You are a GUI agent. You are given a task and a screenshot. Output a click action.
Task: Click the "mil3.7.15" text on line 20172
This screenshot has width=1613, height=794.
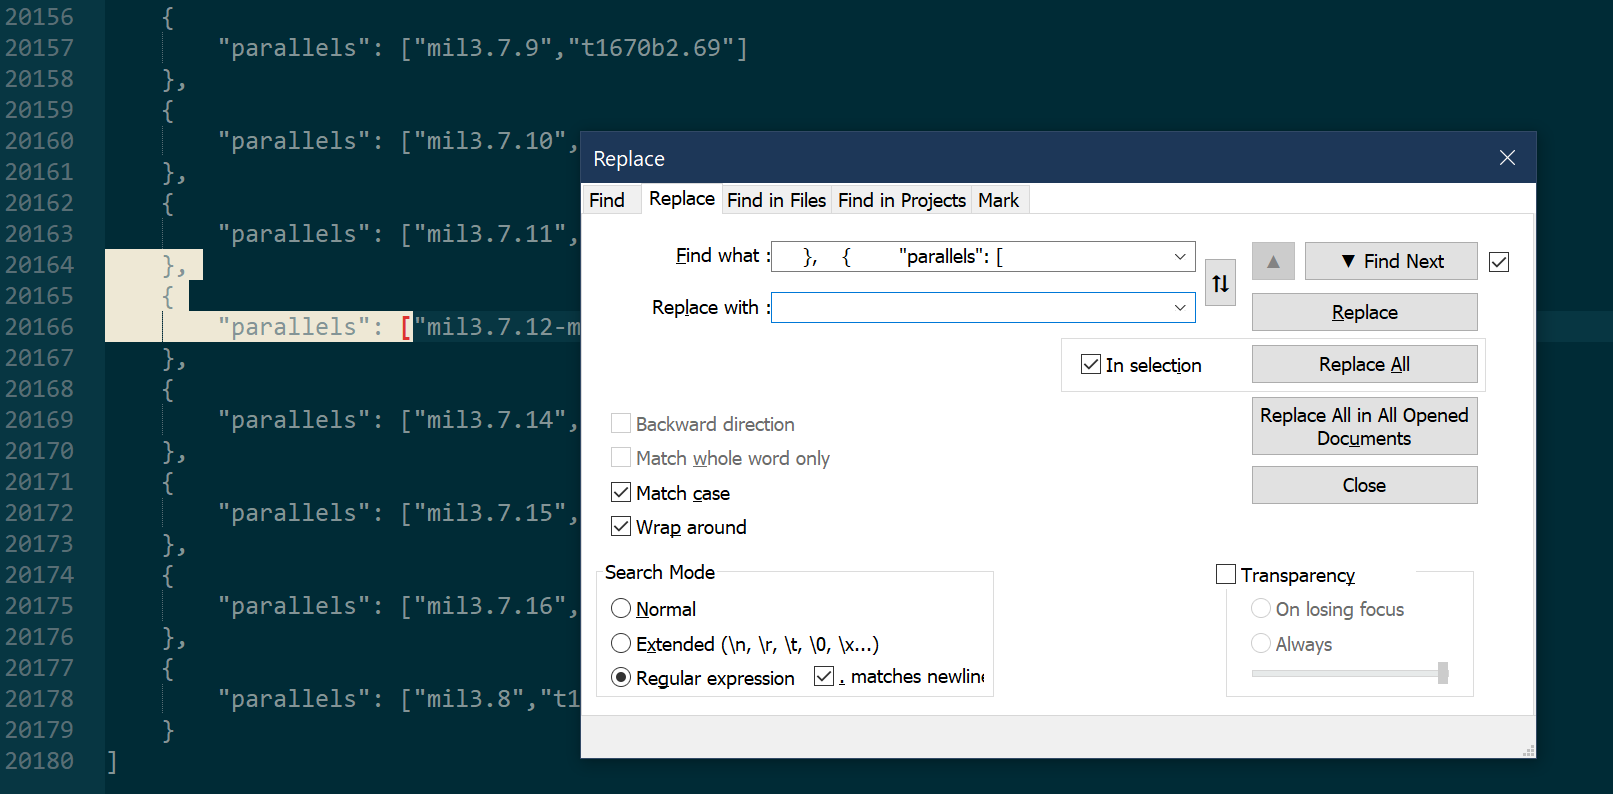click(x=490, y=513)
